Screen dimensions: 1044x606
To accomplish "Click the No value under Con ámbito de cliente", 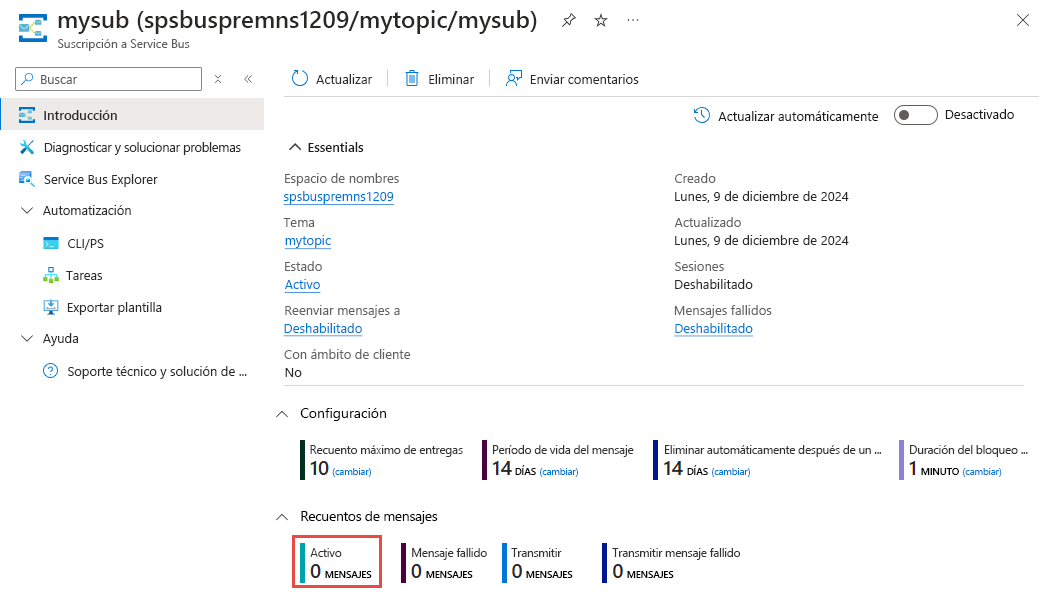I will (x=293, y=372).
